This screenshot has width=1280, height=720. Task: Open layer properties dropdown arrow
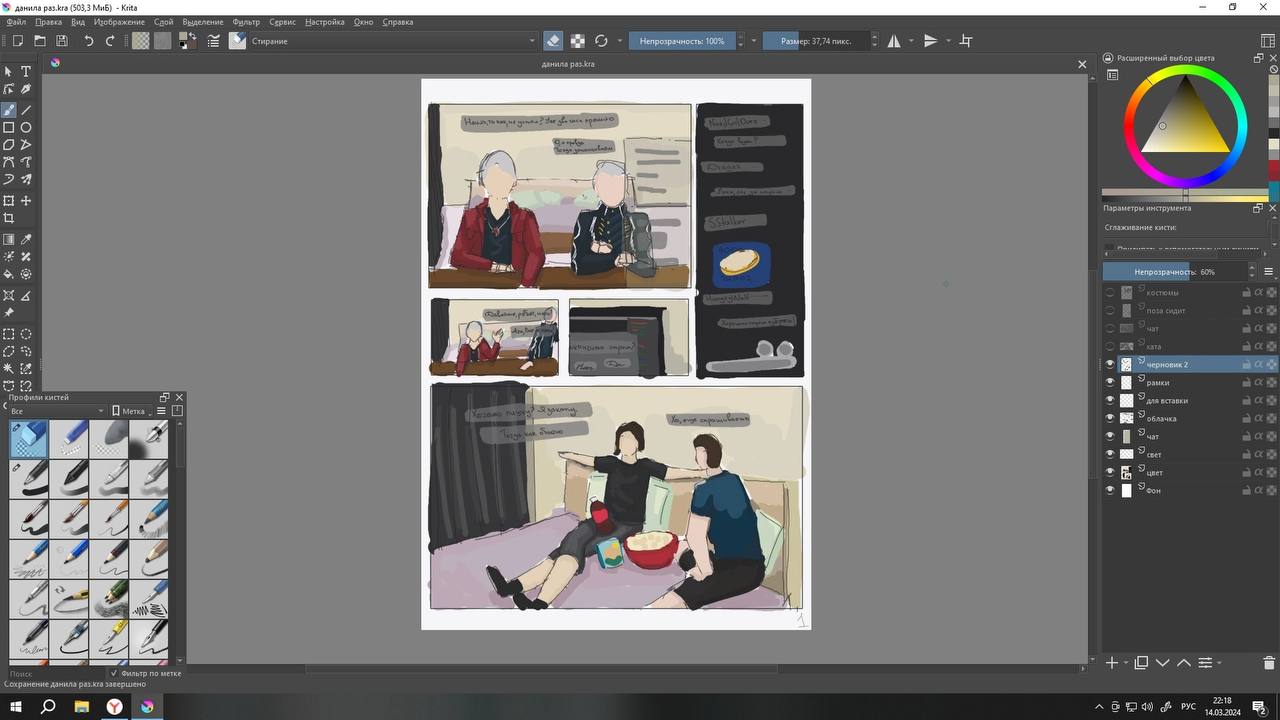[1220, 662]
